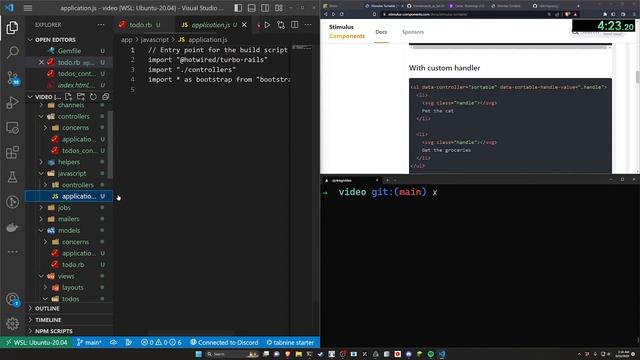Open the Explorer view in activity bar

(12, 27)
